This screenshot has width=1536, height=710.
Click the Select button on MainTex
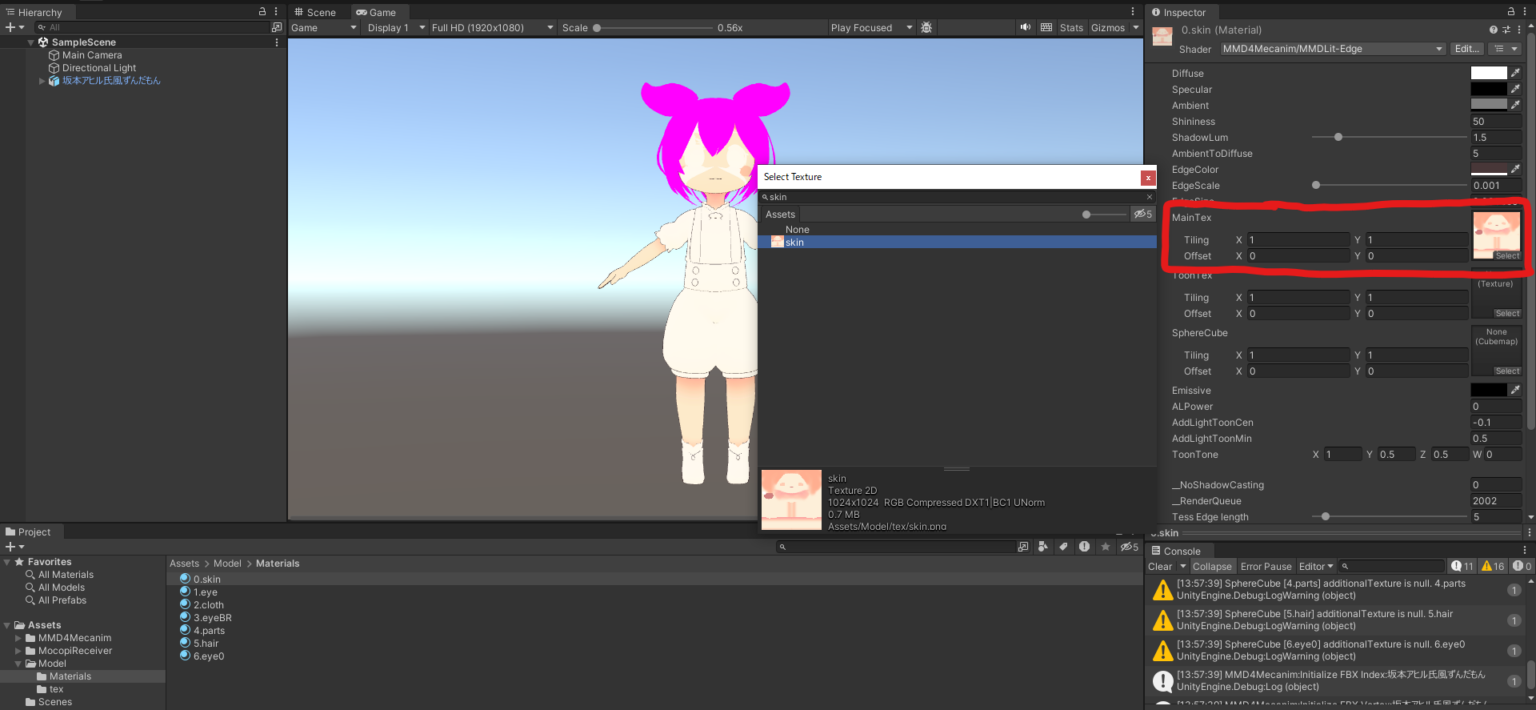click(x=1505, y=256)
